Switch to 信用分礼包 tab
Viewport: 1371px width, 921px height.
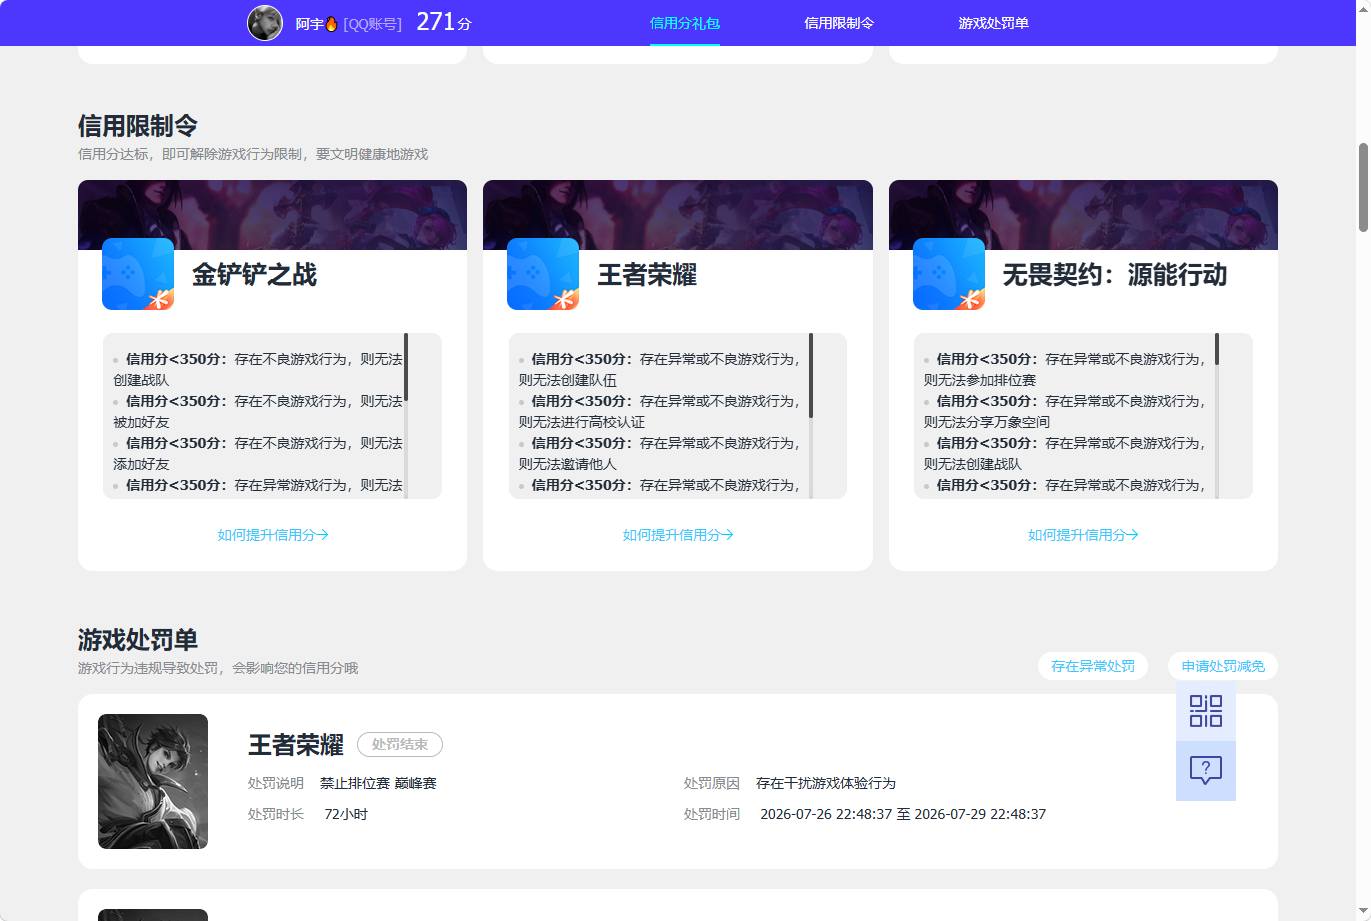685,23
